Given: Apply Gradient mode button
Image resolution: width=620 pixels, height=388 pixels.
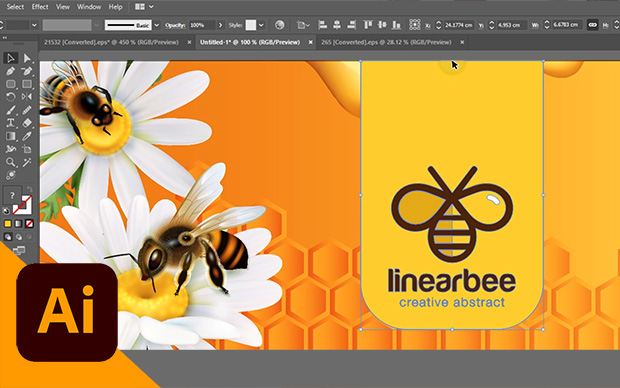Looking at the screenshot, I should click(18, 224).
